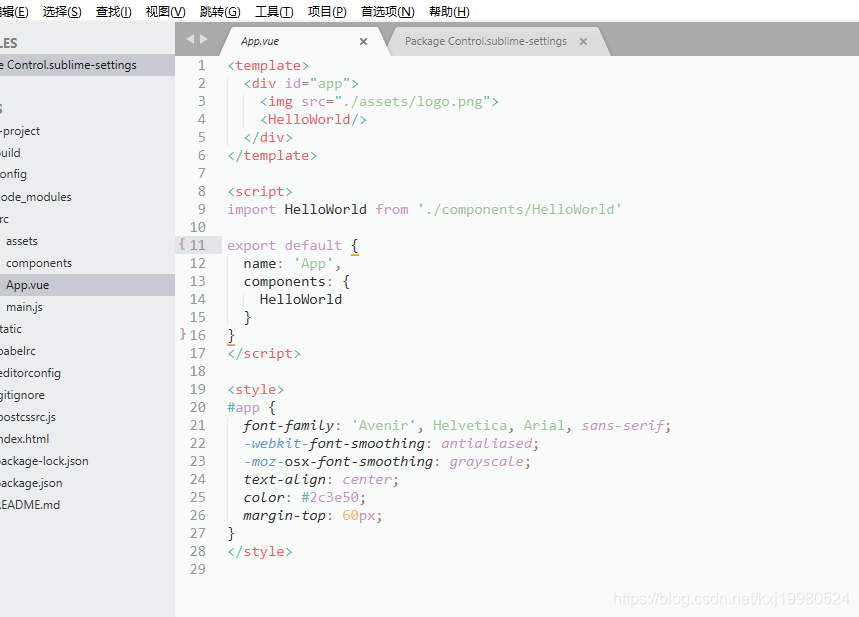Open the 跳转(G) menu
This screenshot has height=617, width=859.
pyautogui.click(x=220, y=12)
